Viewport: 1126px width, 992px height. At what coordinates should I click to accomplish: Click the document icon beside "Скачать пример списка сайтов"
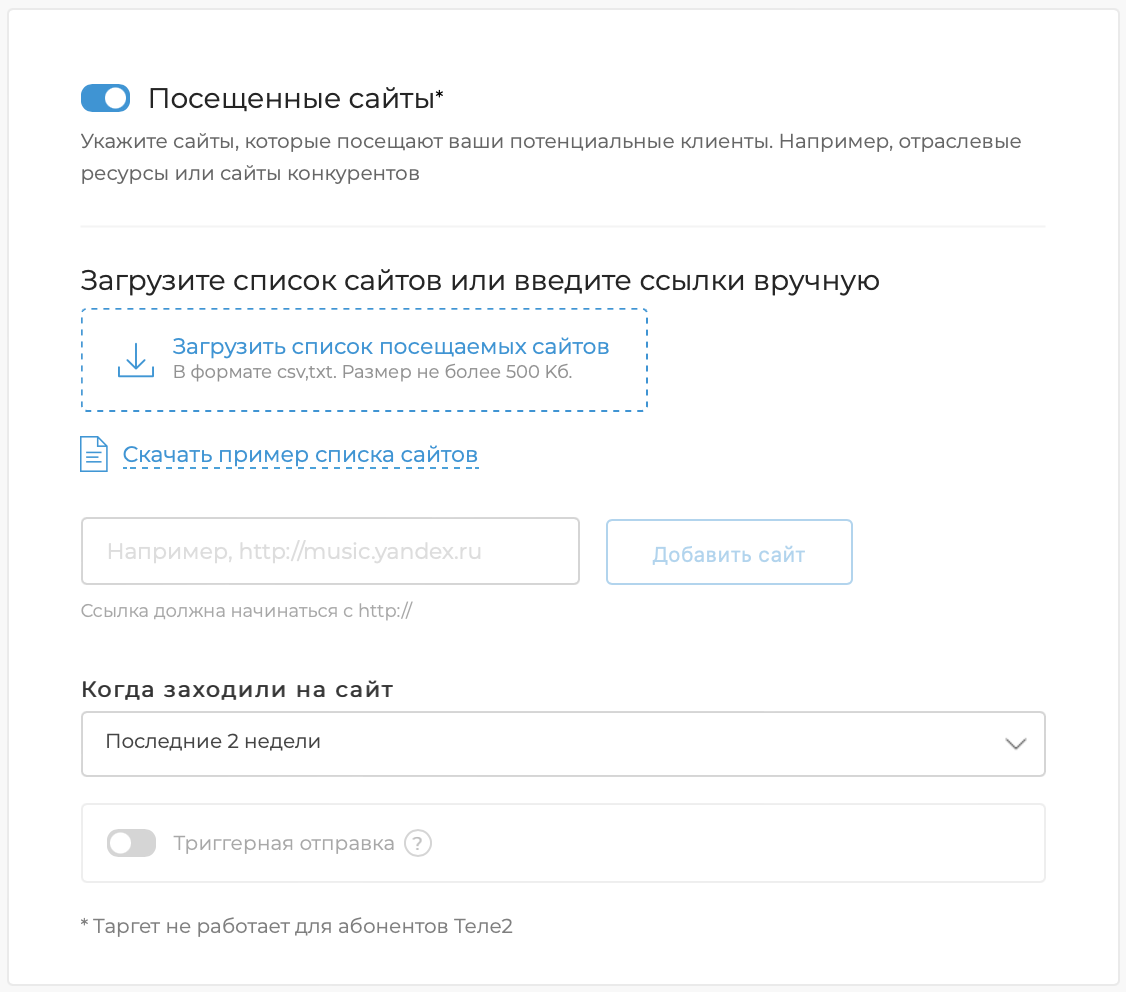click(92, 453)
